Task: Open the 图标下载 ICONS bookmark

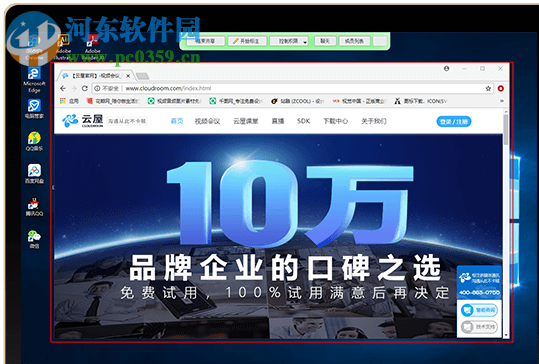Action: click(x=420, y=101)
